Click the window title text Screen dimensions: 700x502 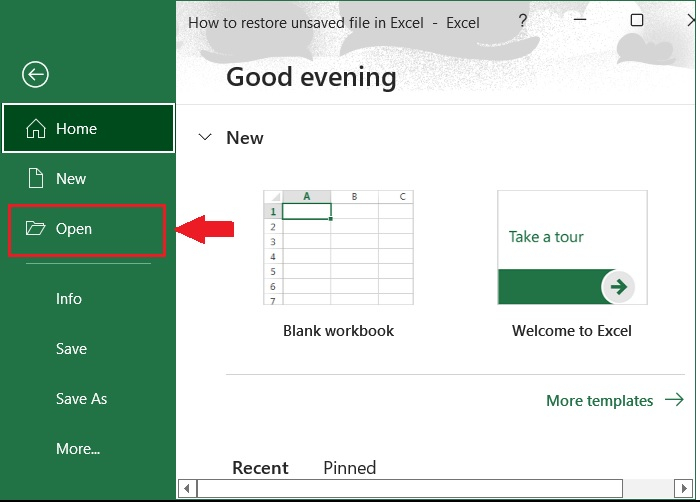pos(334,23)
